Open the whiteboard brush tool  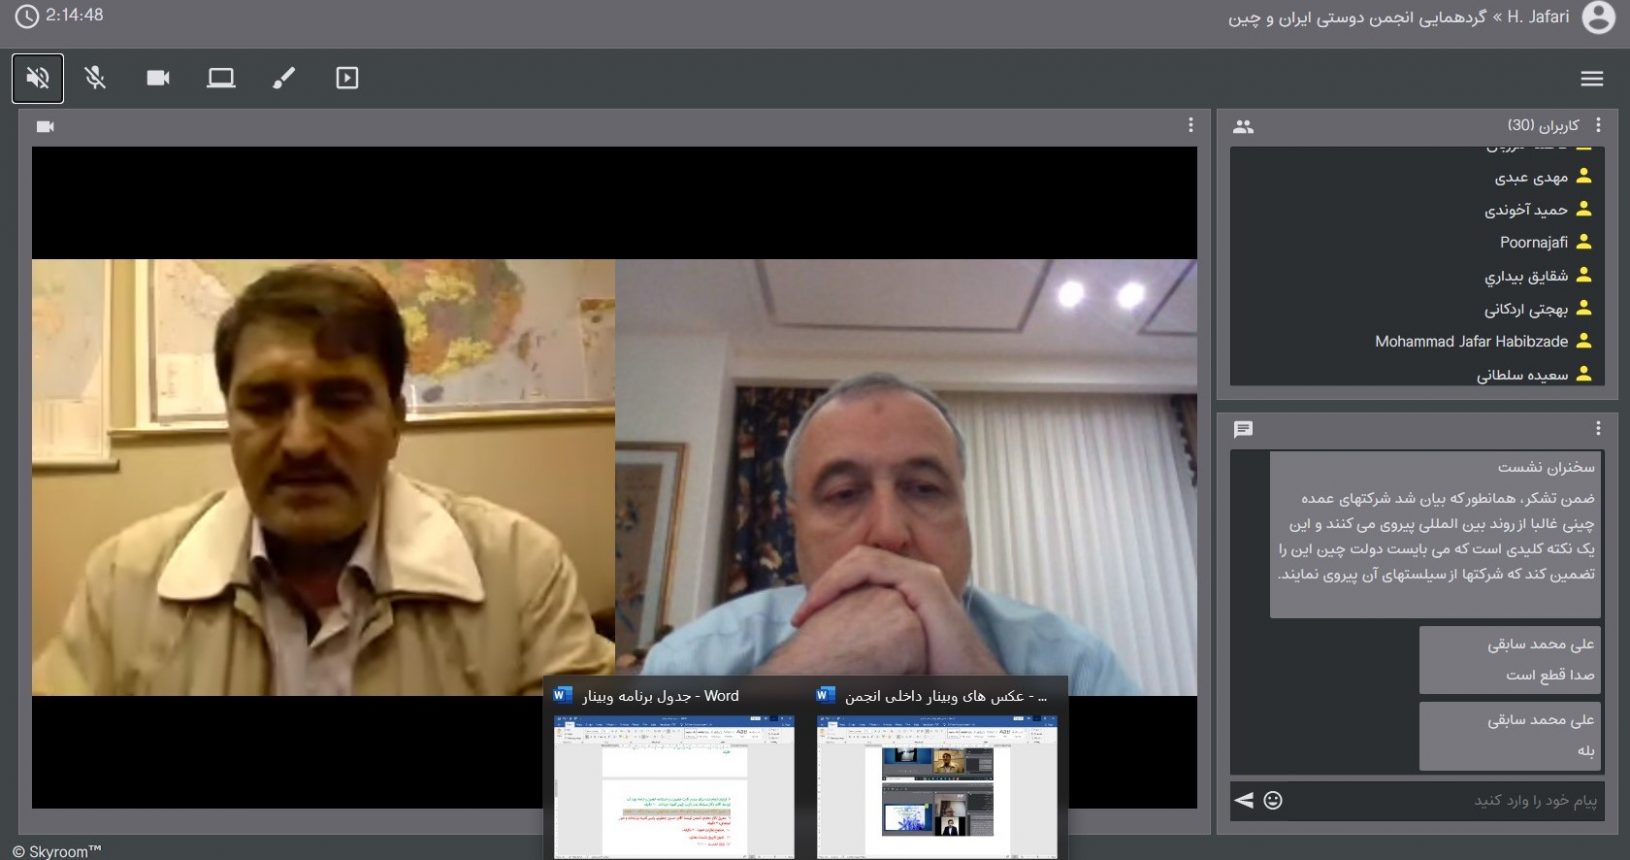point(284,78)
